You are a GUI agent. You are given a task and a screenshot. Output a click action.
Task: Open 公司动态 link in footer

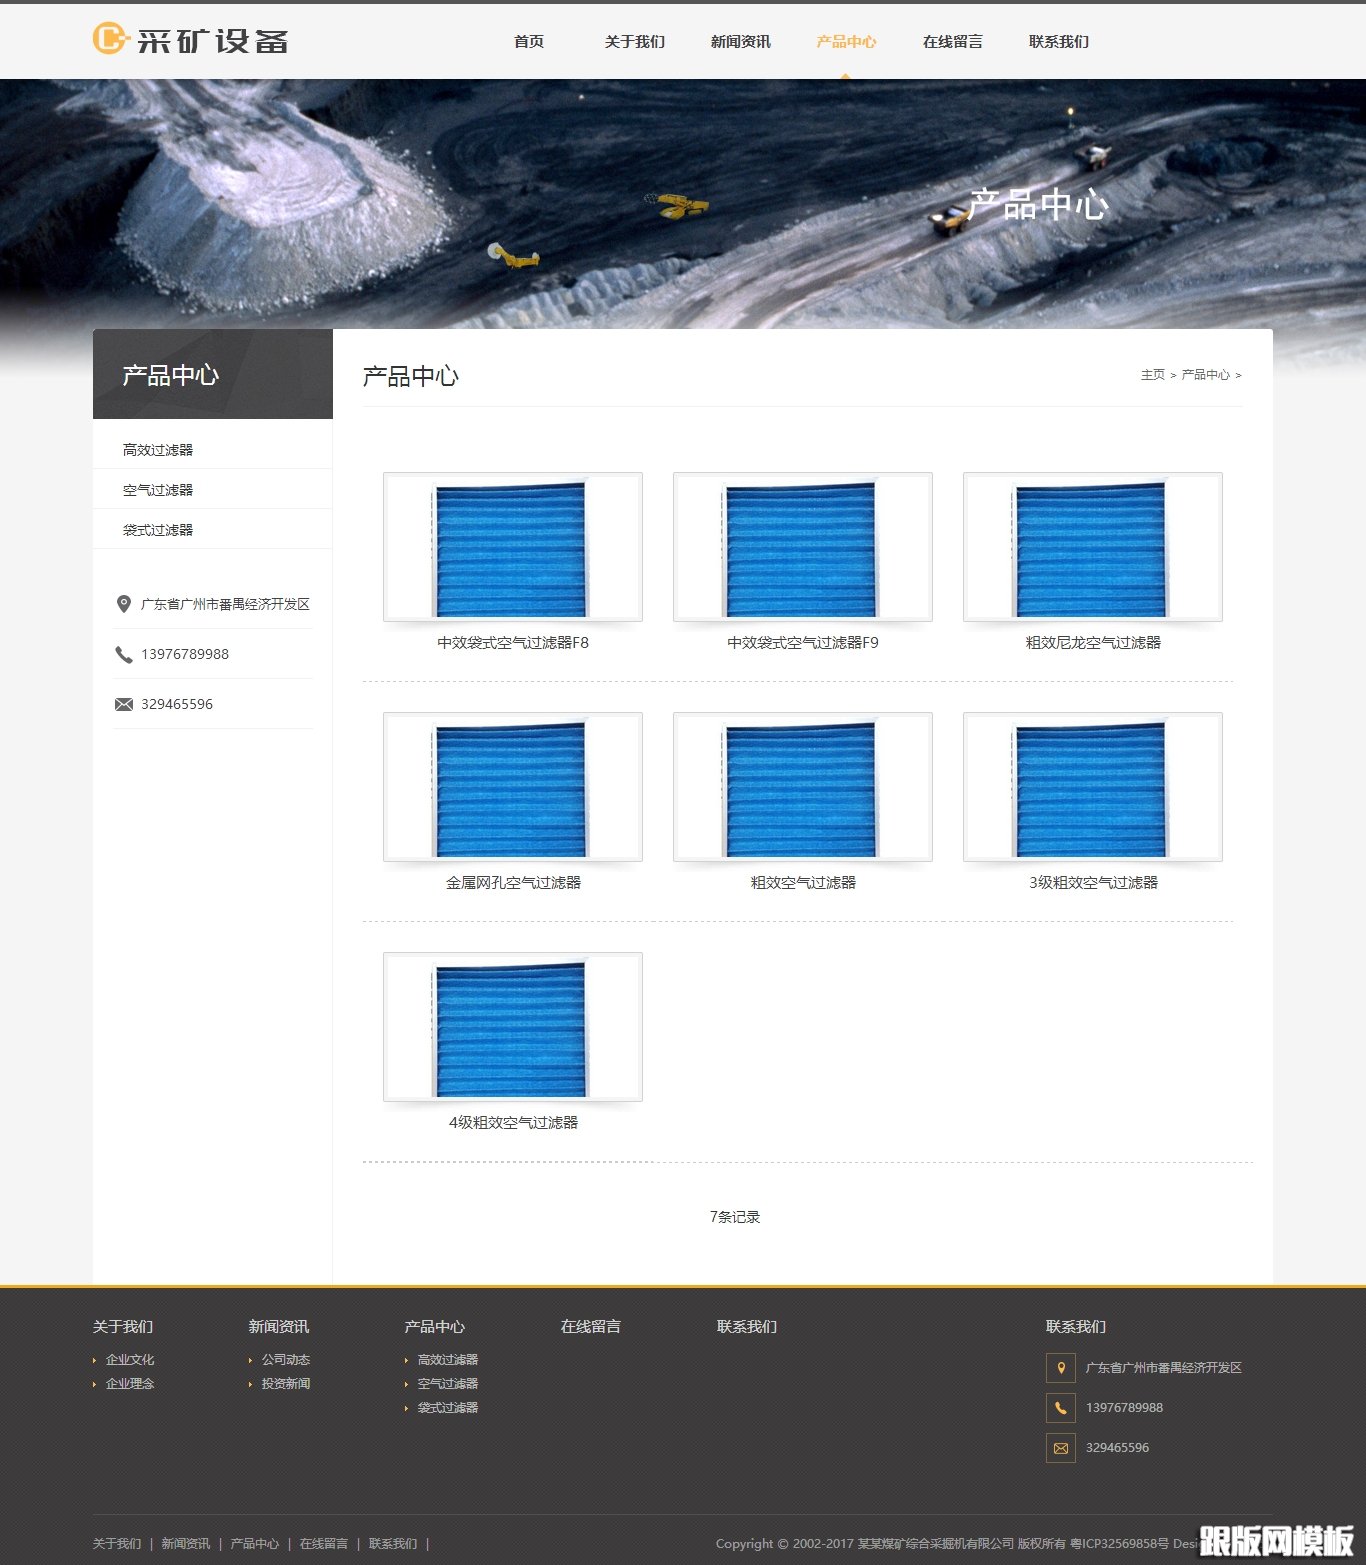pyautogui.click(x=286, y=1360)
